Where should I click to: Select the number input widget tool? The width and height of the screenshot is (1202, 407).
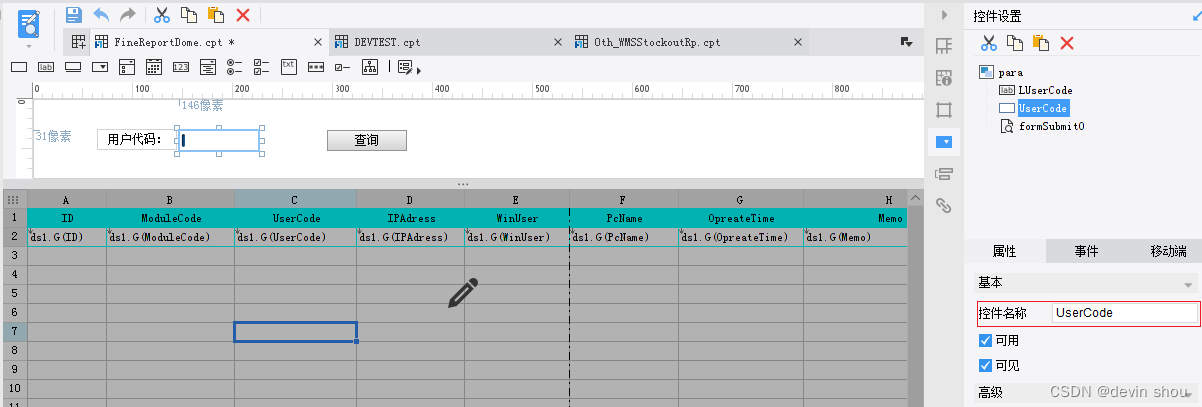181,67
